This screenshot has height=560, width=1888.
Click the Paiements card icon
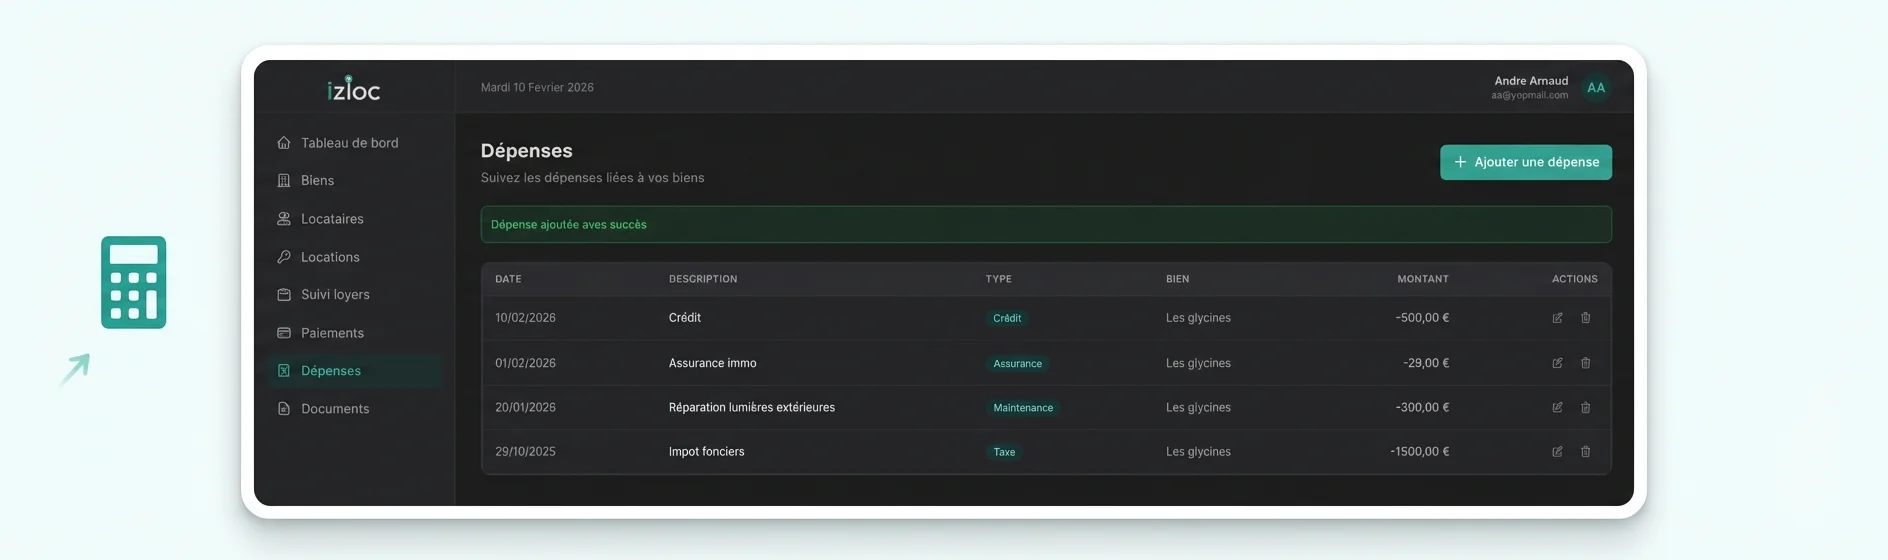pos(284,333)
